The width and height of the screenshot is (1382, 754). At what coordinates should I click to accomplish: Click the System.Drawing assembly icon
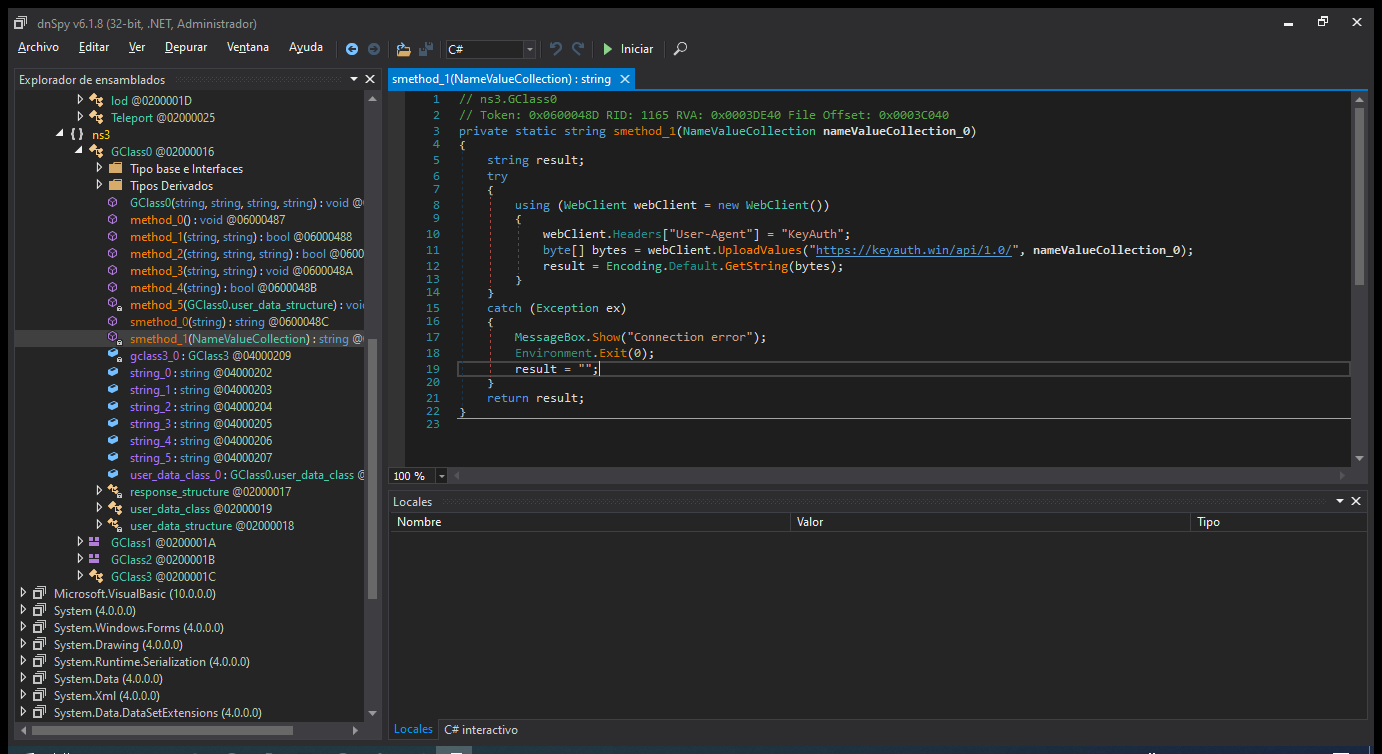click(x=40, y=644)
